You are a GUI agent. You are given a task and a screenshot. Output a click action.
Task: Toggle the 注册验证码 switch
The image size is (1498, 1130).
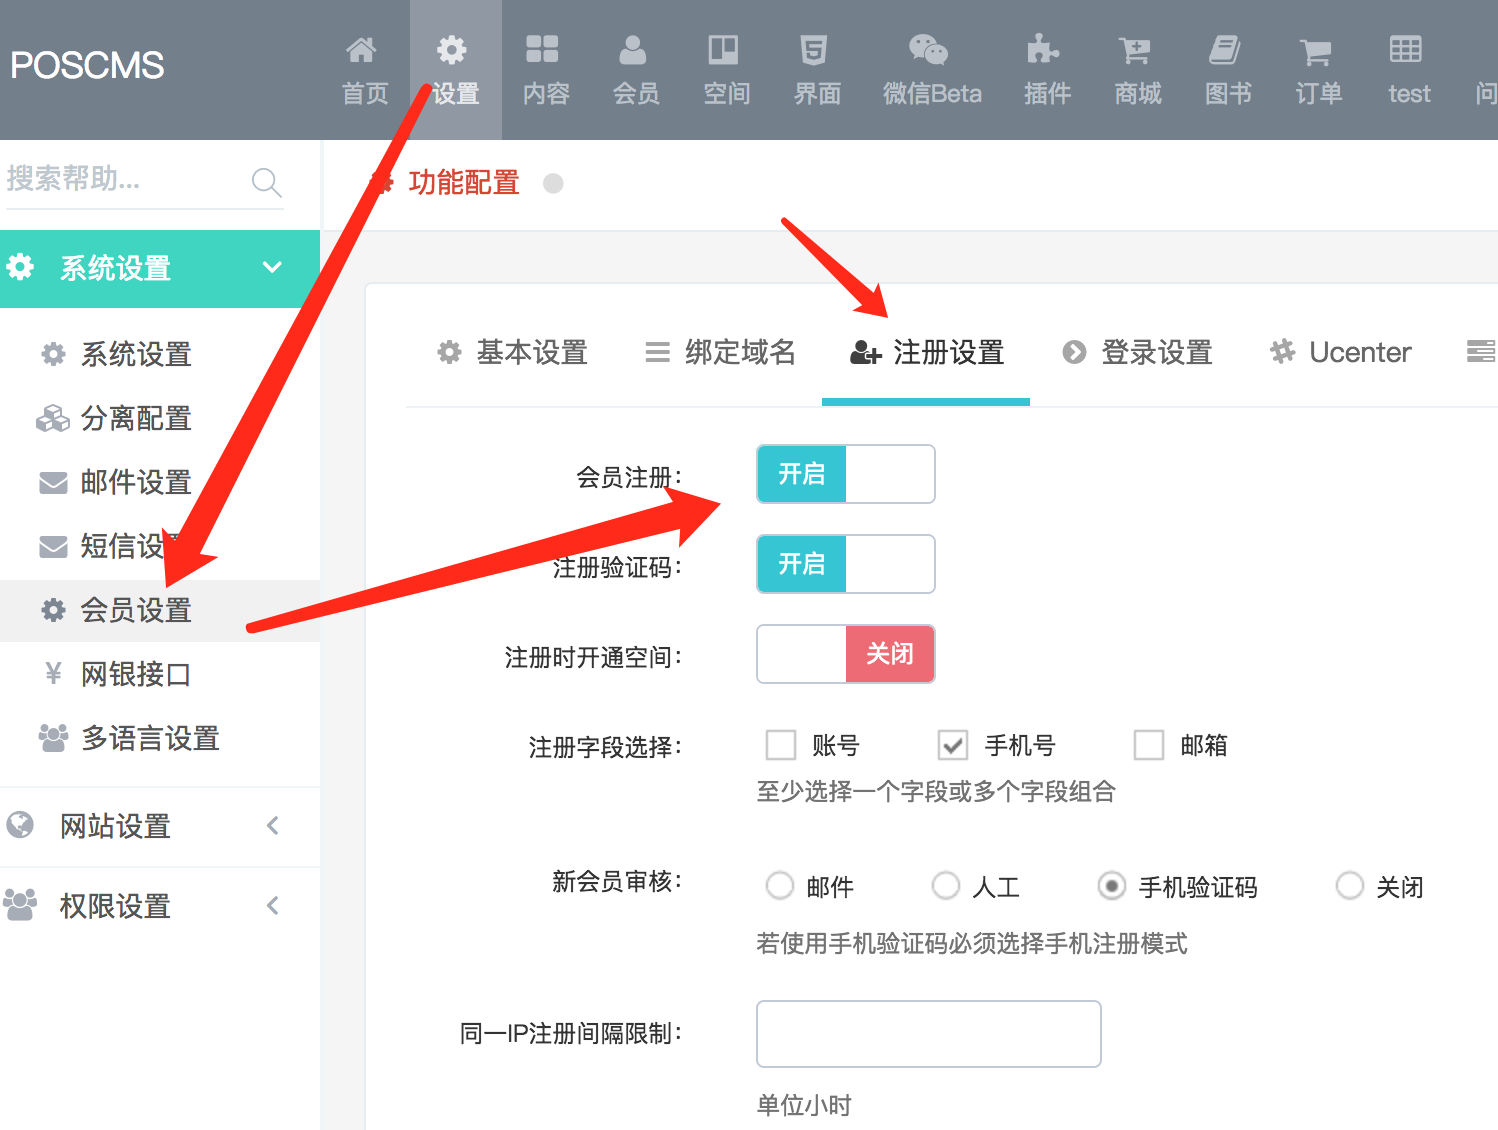pyautogui.click(x=846, y=564)
